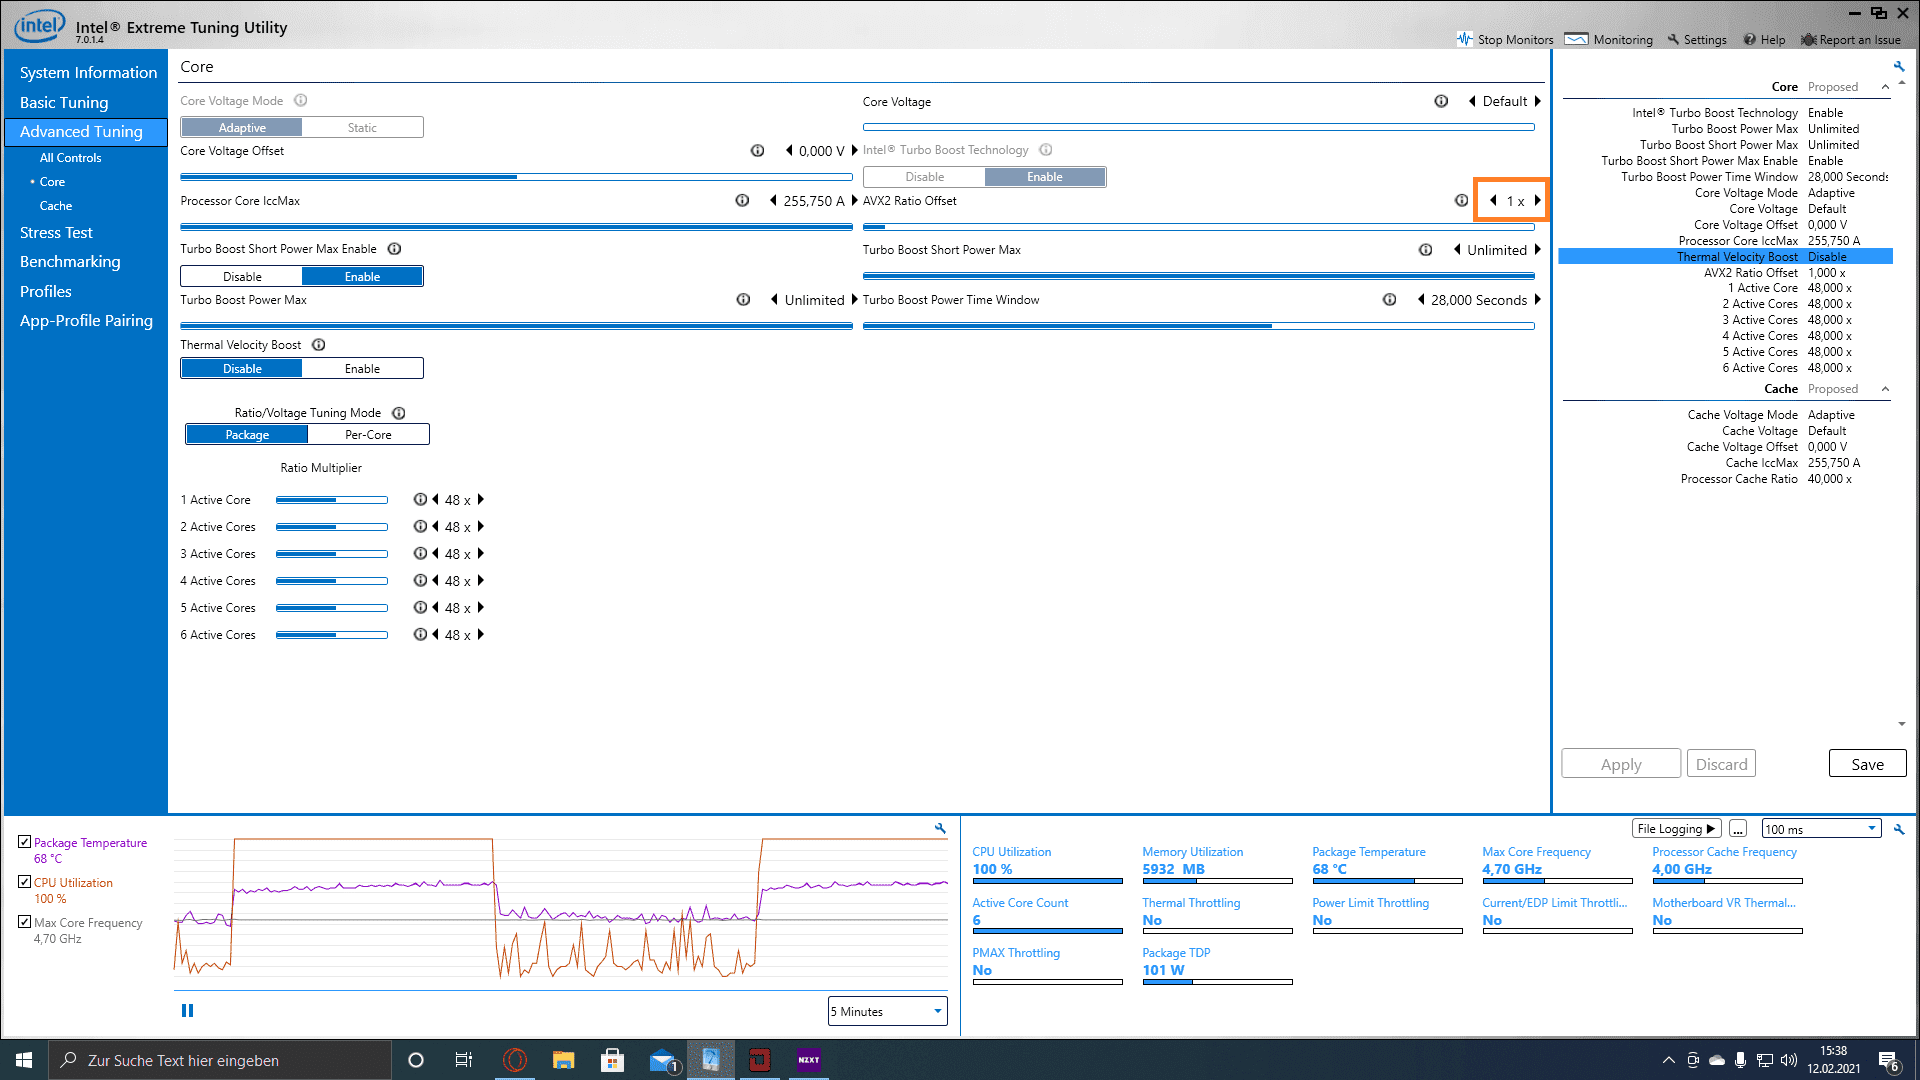Open info icon for Processor Core IccMax

point(742,201)
